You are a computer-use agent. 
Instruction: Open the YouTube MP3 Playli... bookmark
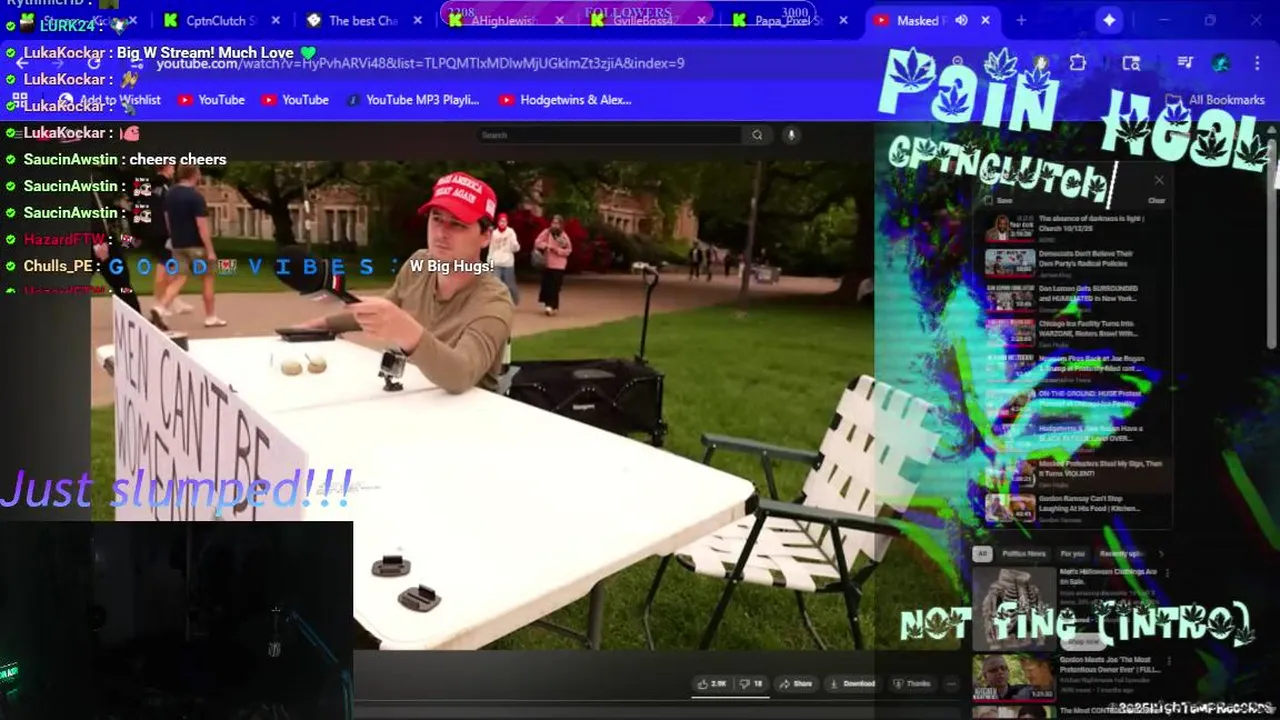(412, 100)
